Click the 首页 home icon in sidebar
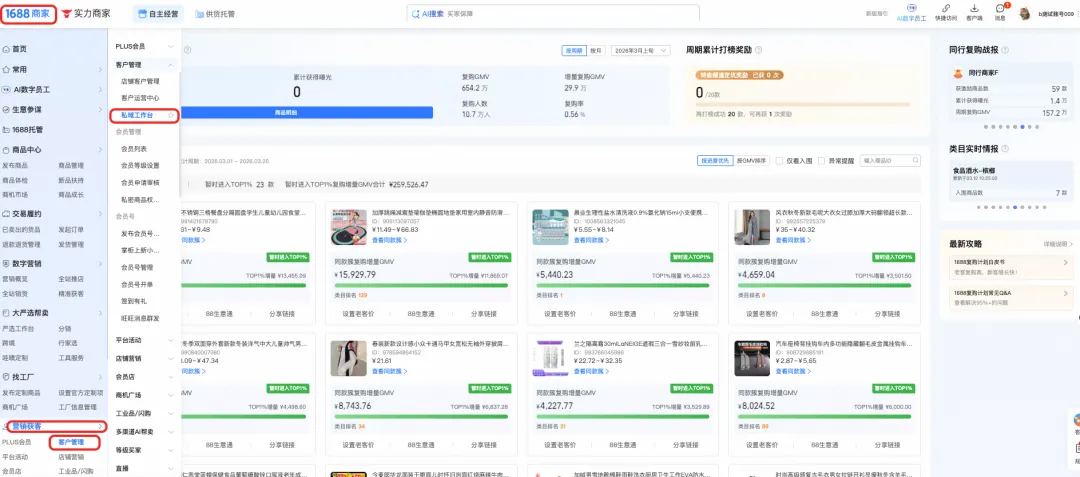Screen dimensions: 1080x477 click(6, 49)
